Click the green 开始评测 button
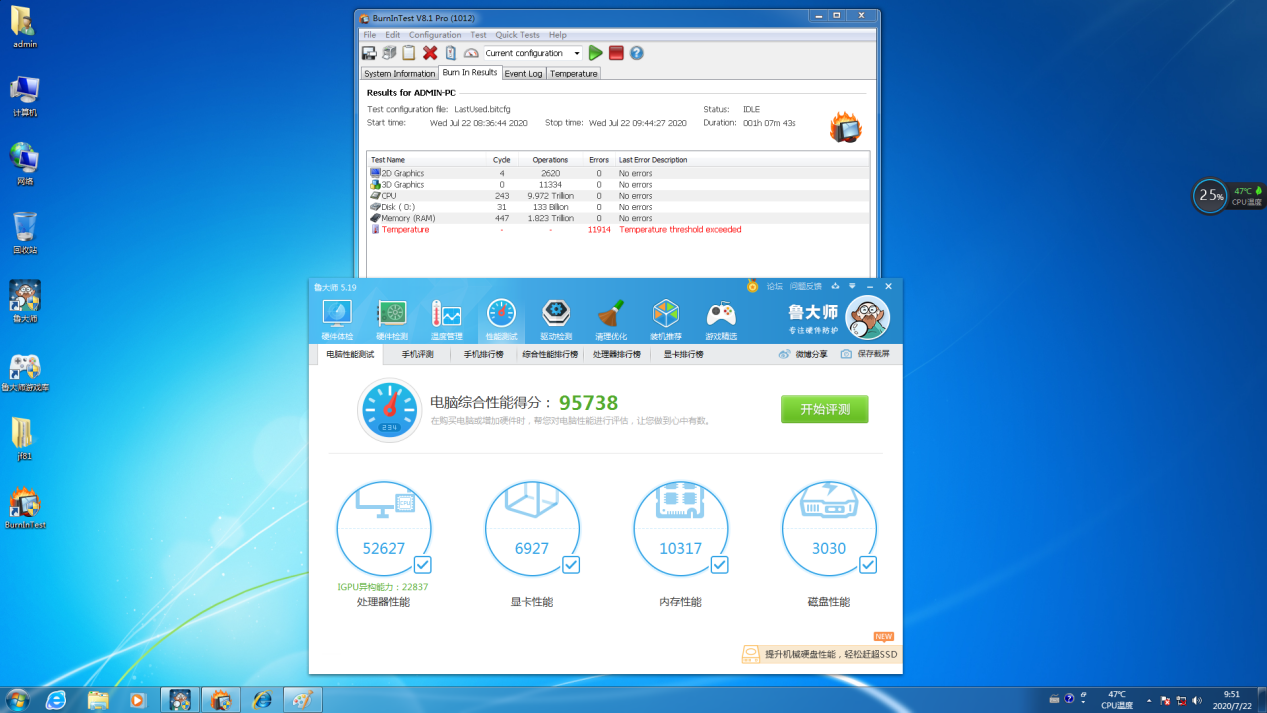Image resolution: width=1267 pixels, height=713 pixels. 824,409
